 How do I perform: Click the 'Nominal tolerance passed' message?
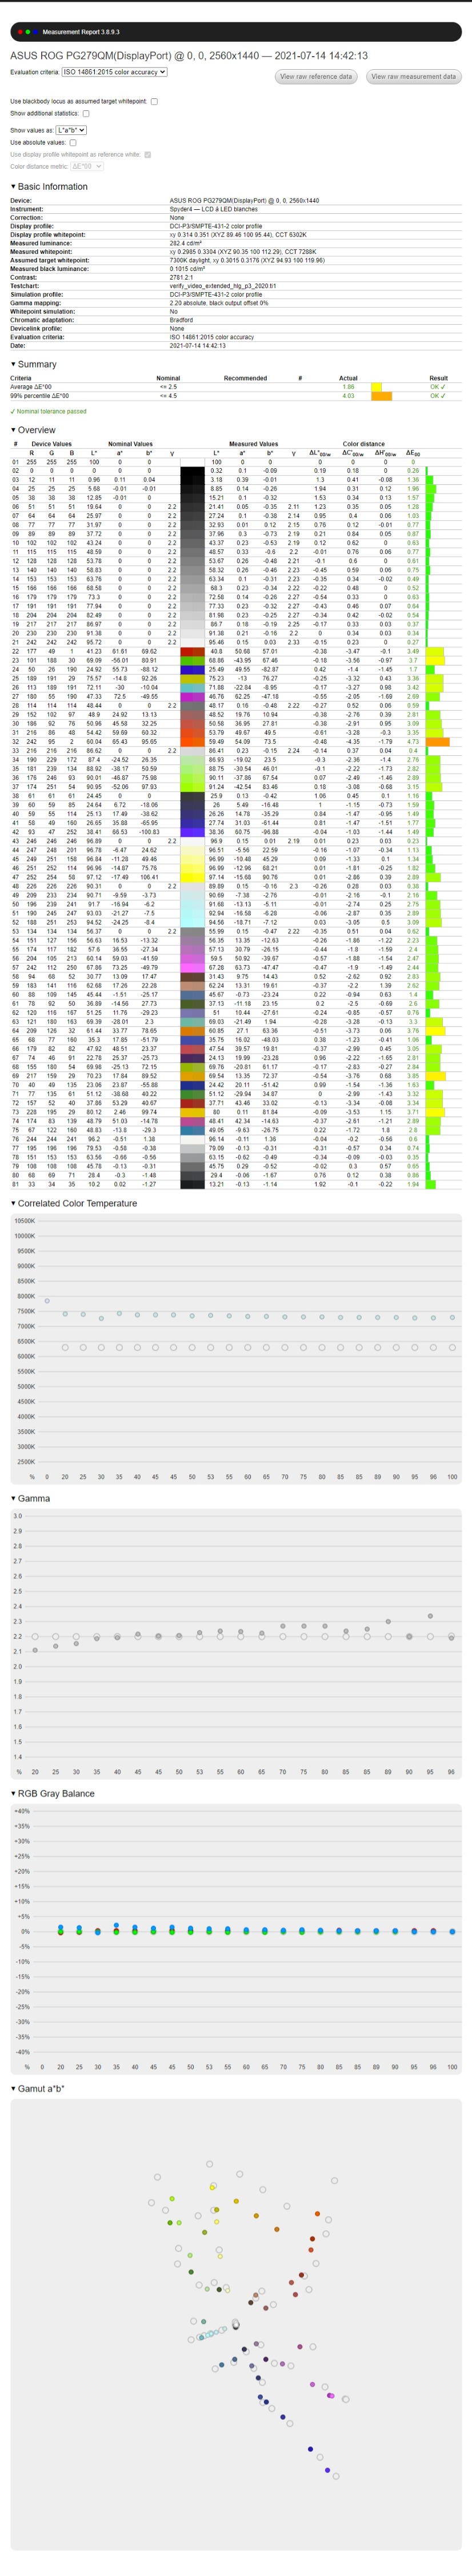coord(48,411)
